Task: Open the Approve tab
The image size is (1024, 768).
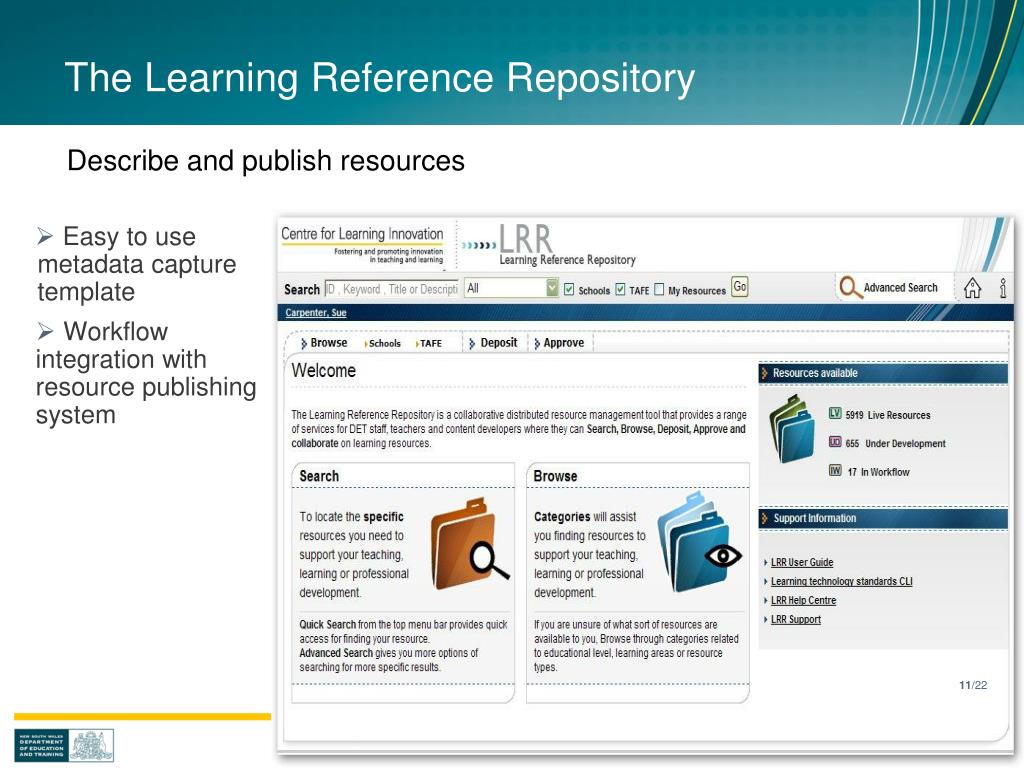Action: coord(559,343)
